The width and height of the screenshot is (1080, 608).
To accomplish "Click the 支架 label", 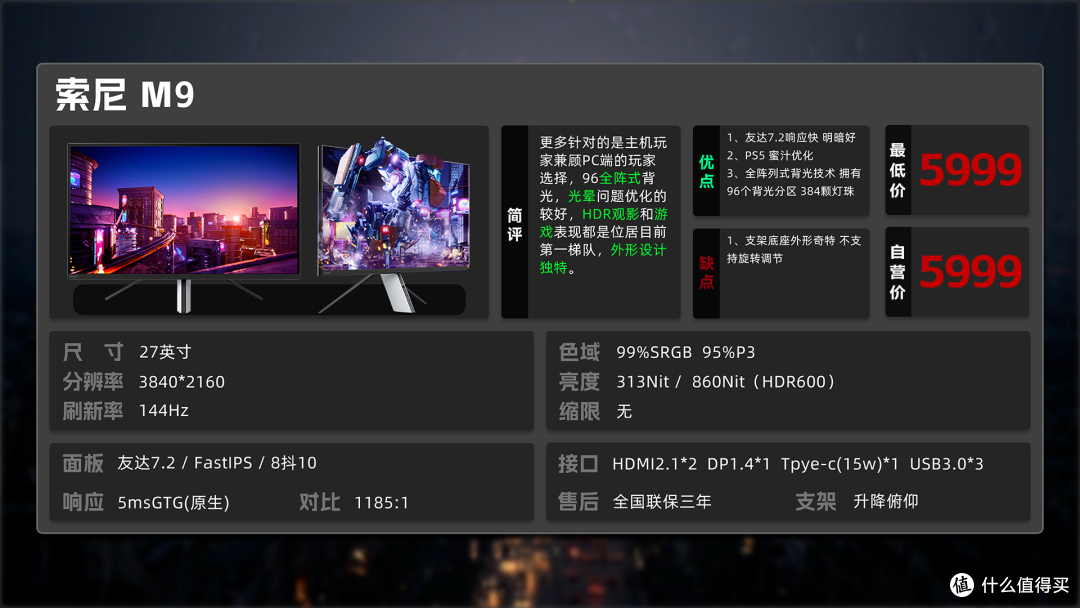I will click(x=816, y=501).
